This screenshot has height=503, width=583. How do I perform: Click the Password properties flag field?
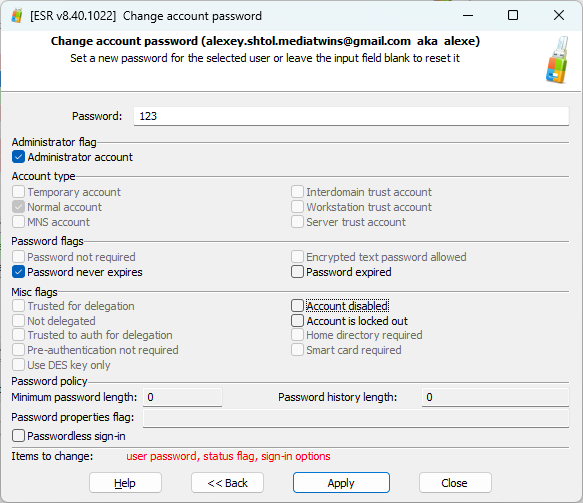(x=356, y=418)
